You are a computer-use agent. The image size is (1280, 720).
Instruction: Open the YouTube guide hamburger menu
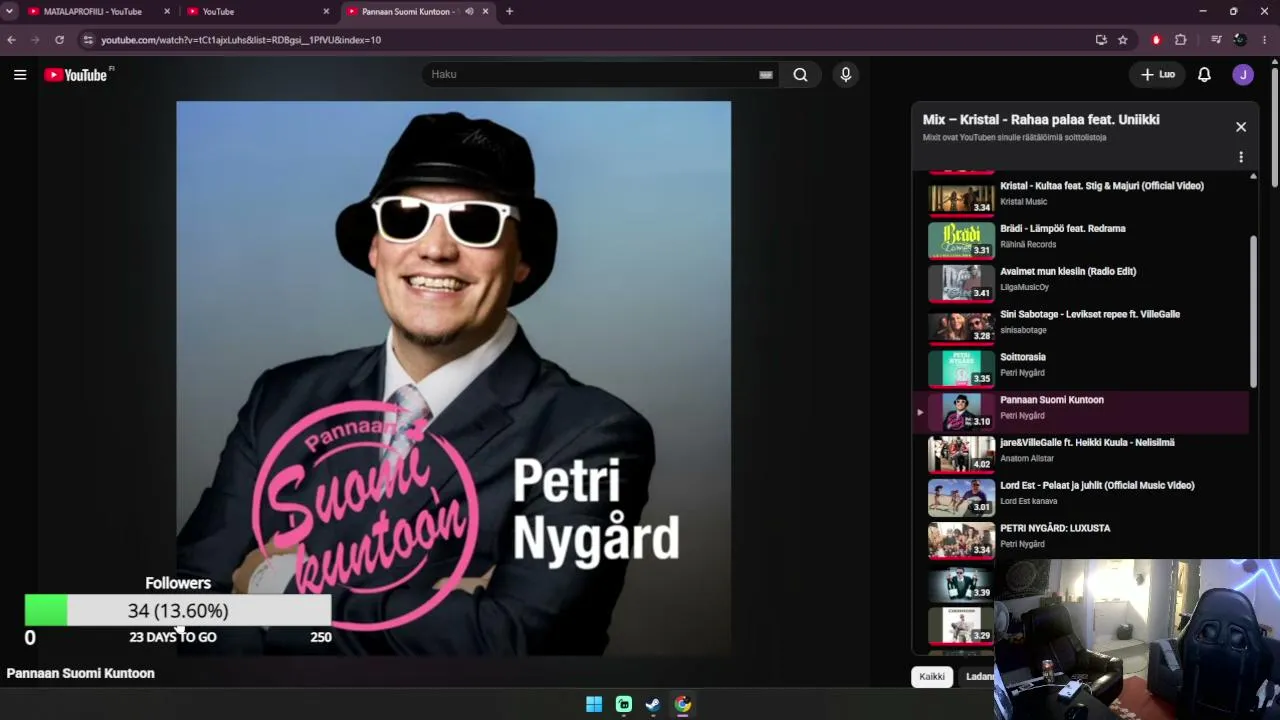(20, 75)
